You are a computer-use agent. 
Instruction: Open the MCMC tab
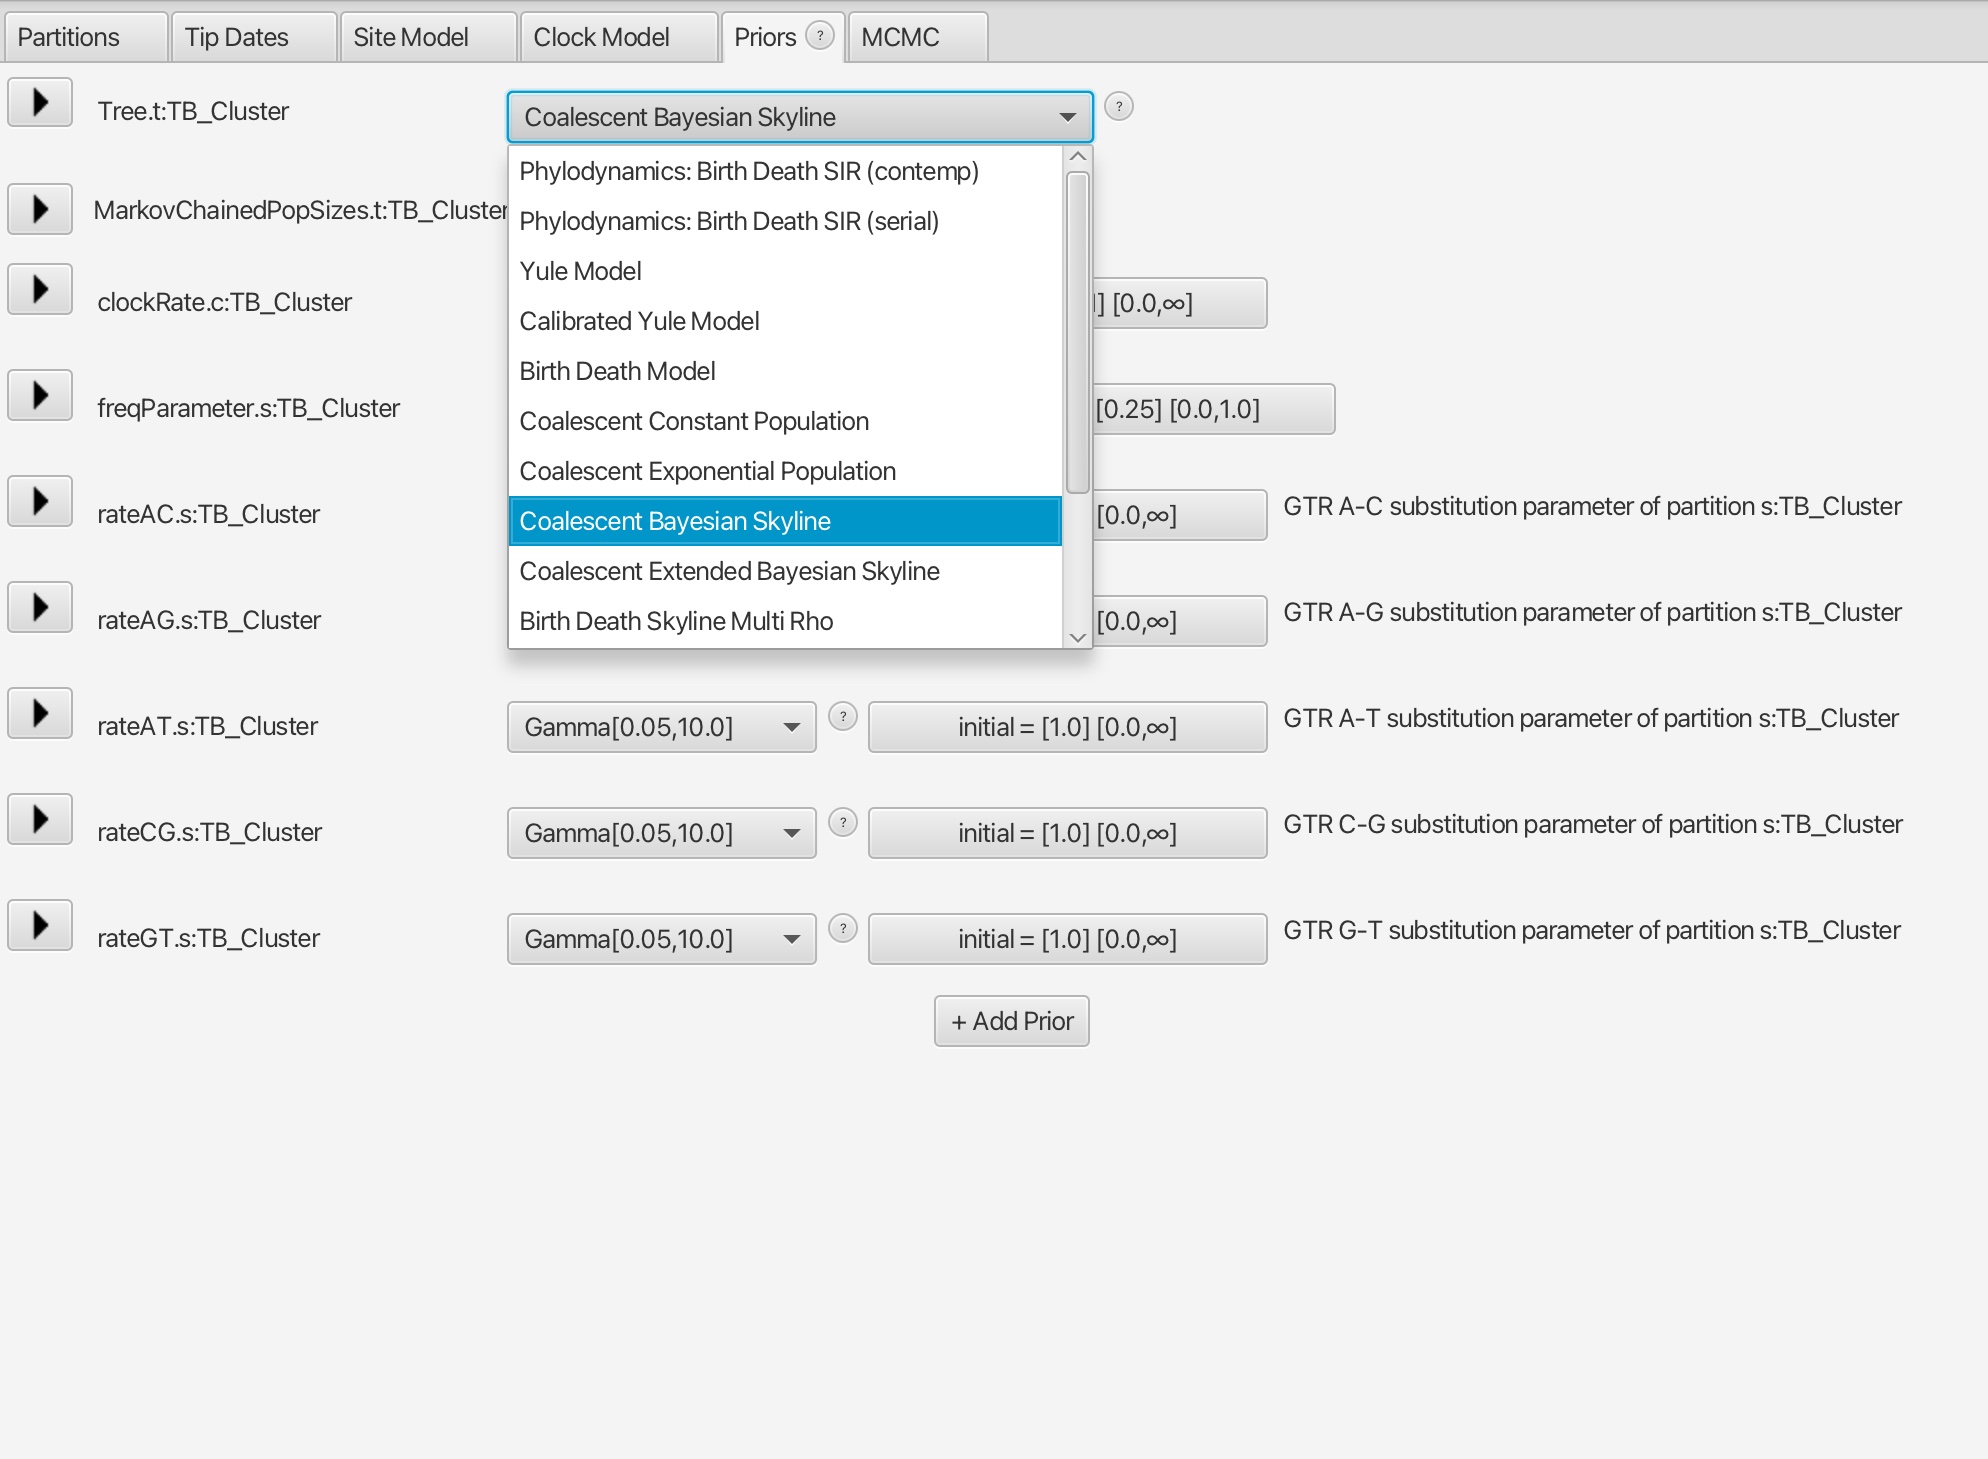coord(900,37)
